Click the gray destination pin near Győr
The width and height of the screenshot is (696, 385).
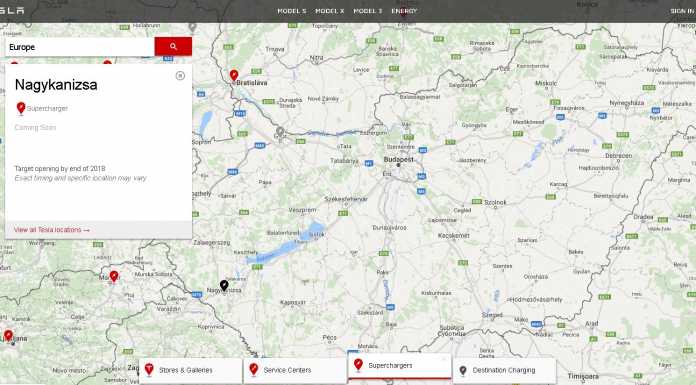pyautogui.click(x=280, y=132)
